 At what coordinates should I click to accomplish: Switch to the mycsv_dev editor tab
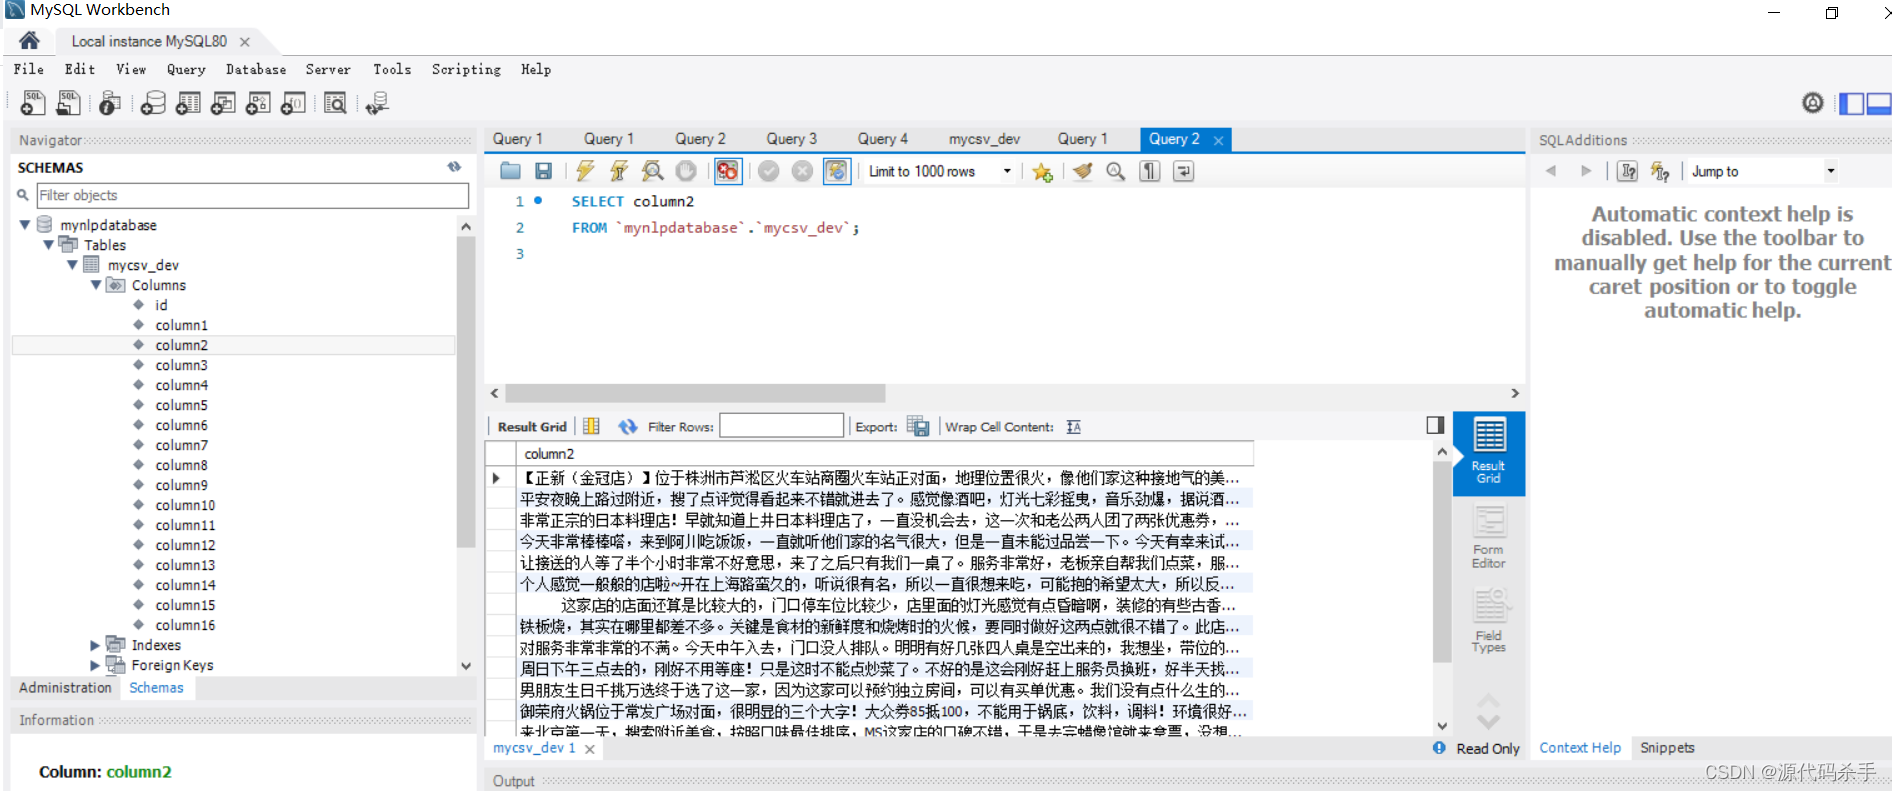tap(984, 139)
